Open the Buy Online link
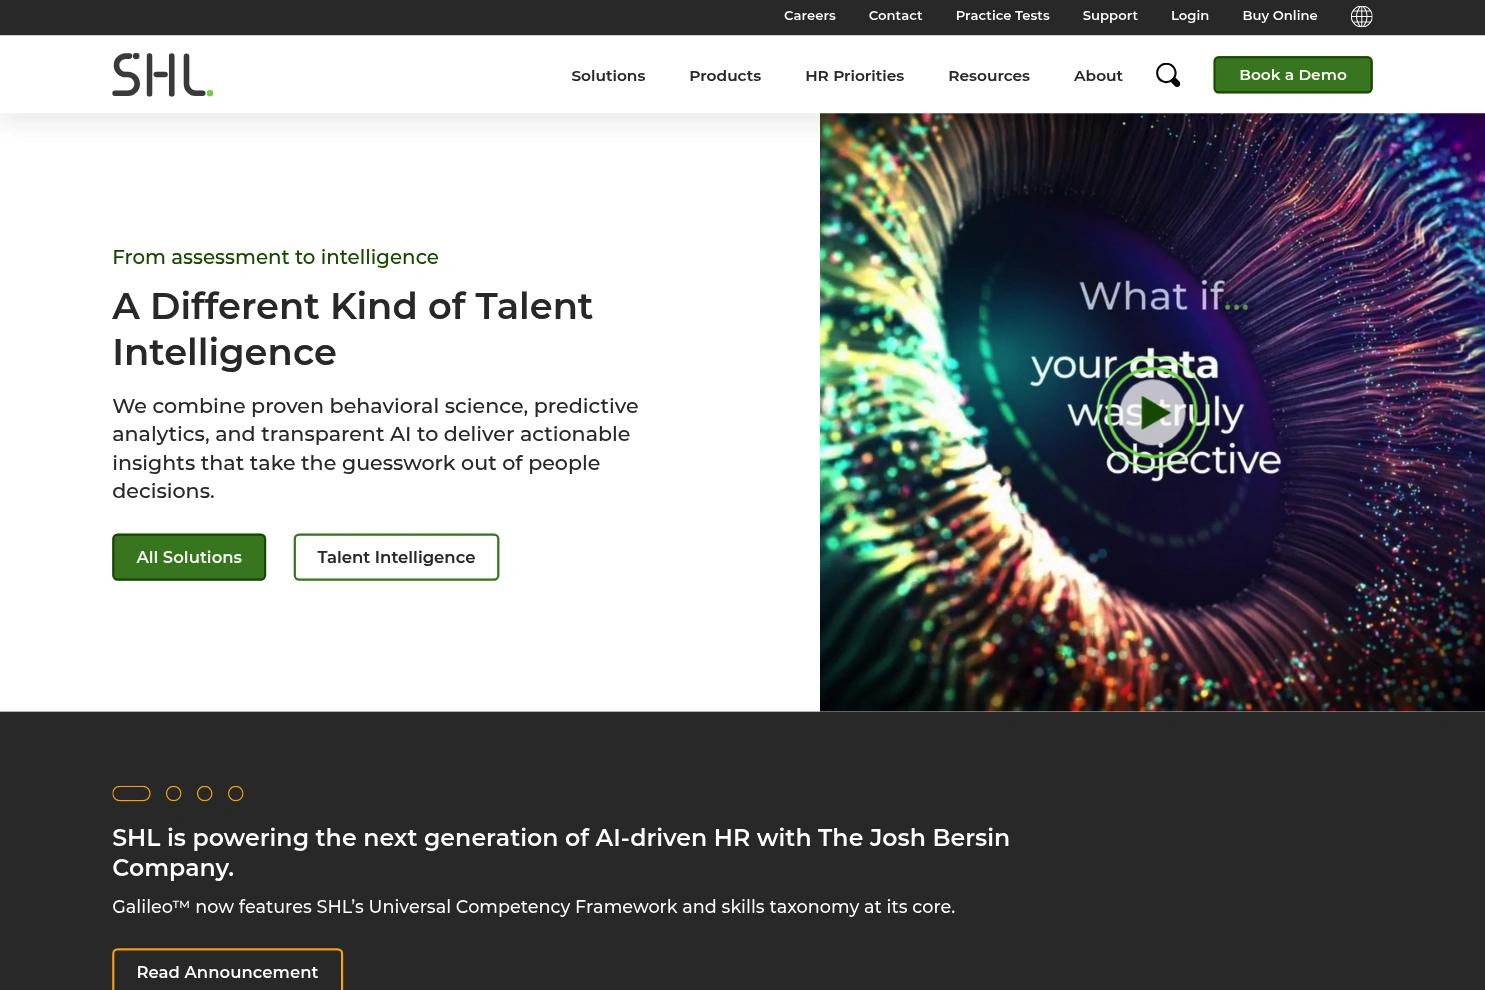The image size is (1485, 990). [x=1280, y=16]
